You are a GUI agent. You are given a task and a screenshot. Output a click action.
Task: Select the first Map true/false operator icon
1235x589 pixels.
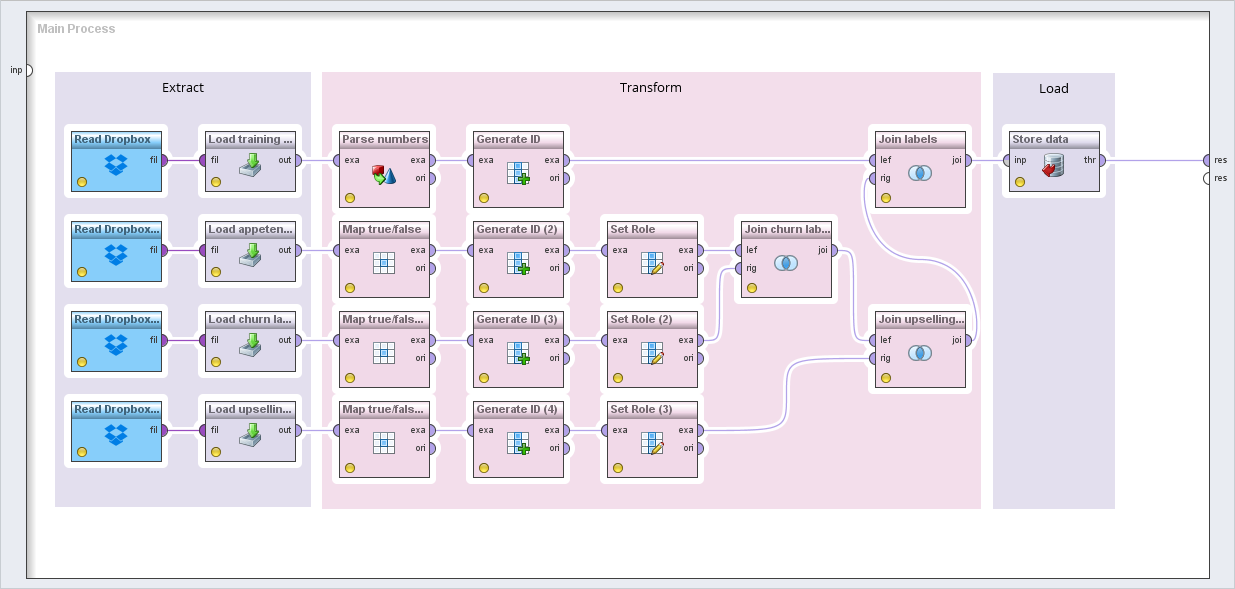click(x=384, y=263)
